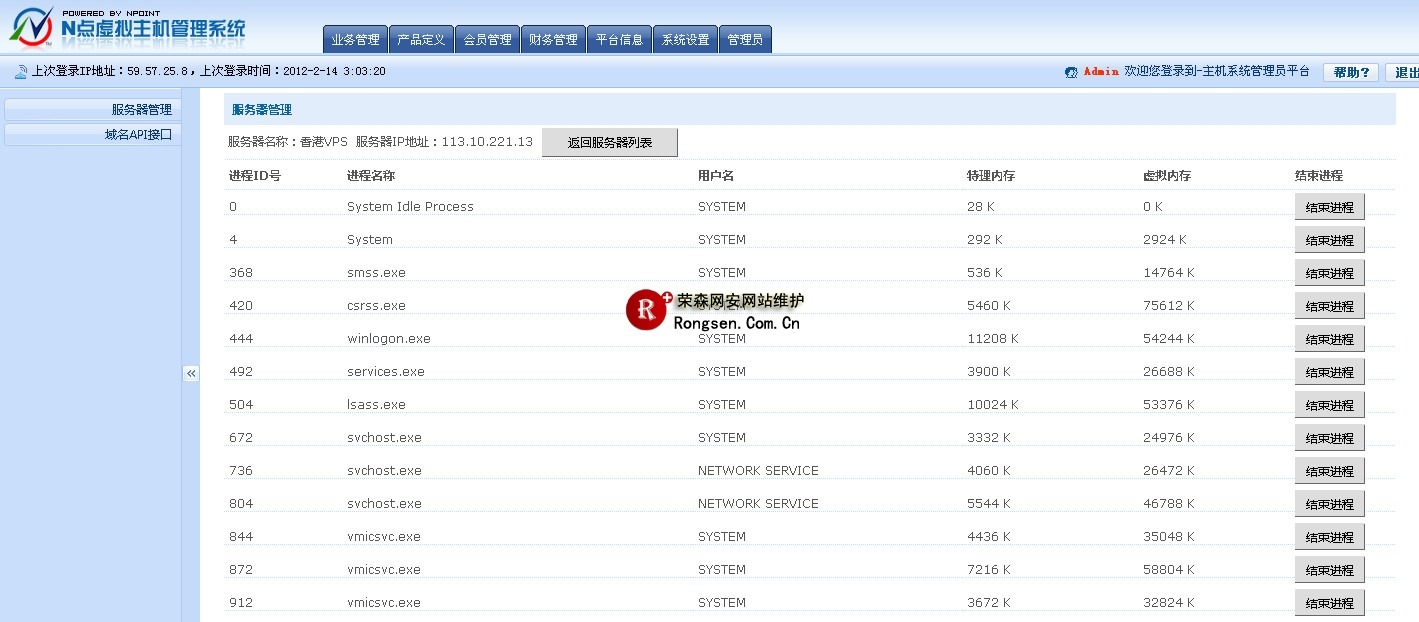Select the 平台信息 tab
Screen dimensions: 1419x622
click(619, 40)
